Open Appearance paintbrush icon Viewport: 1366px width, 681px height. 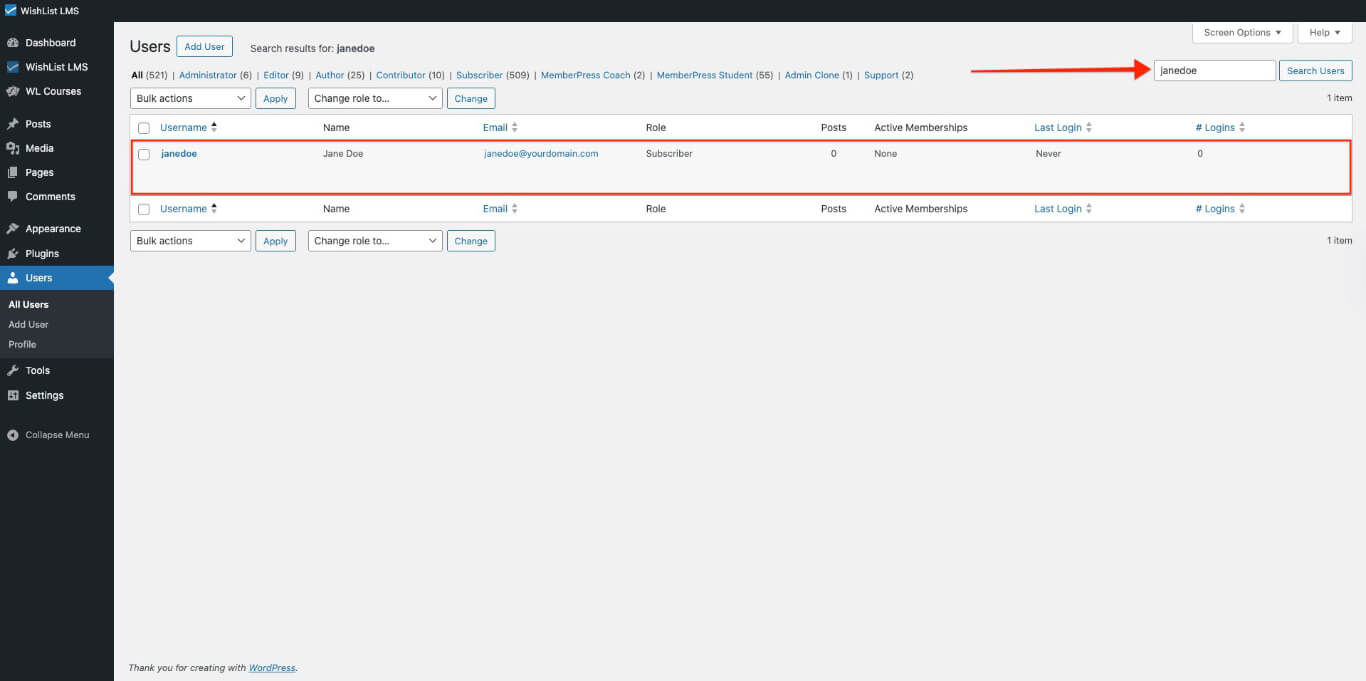13,229
